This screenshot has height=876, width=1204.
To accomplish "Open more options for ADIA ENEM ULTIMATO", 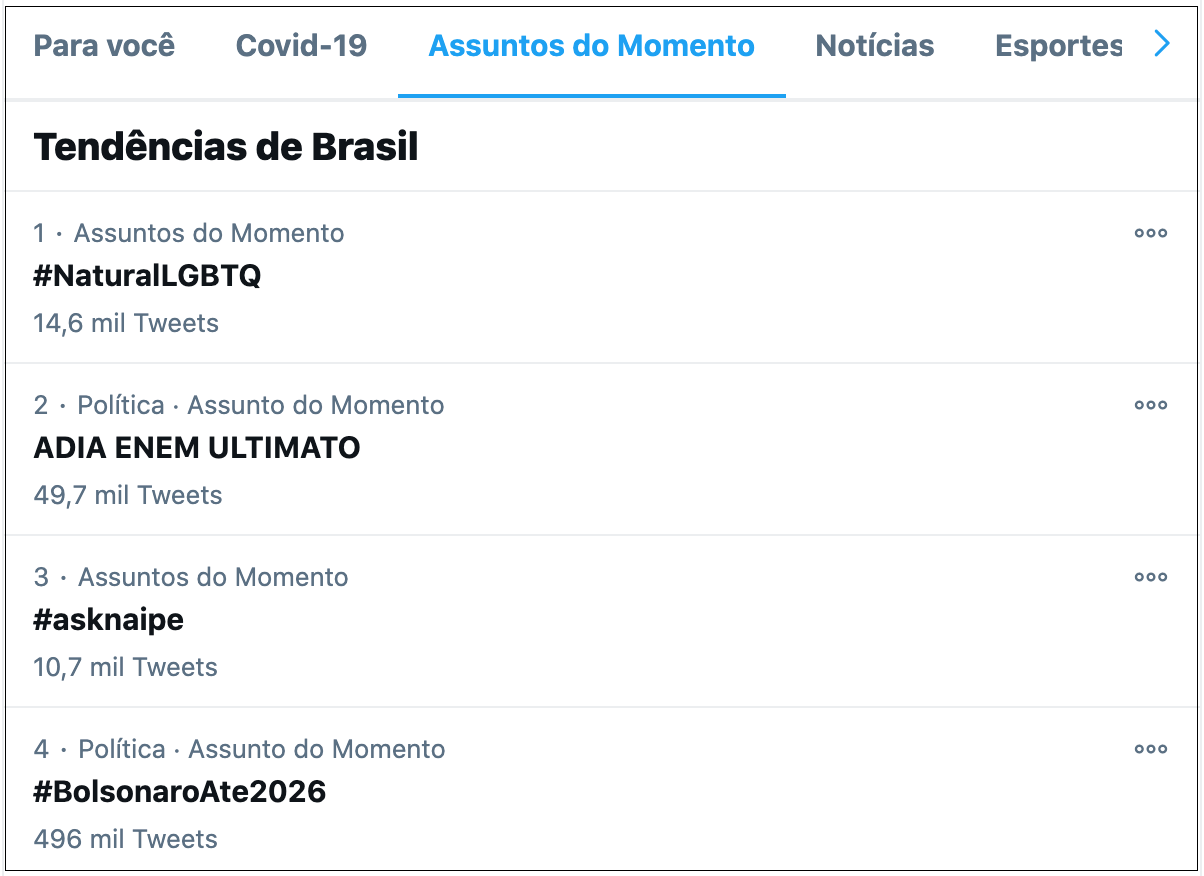I will pos(1150,405).
